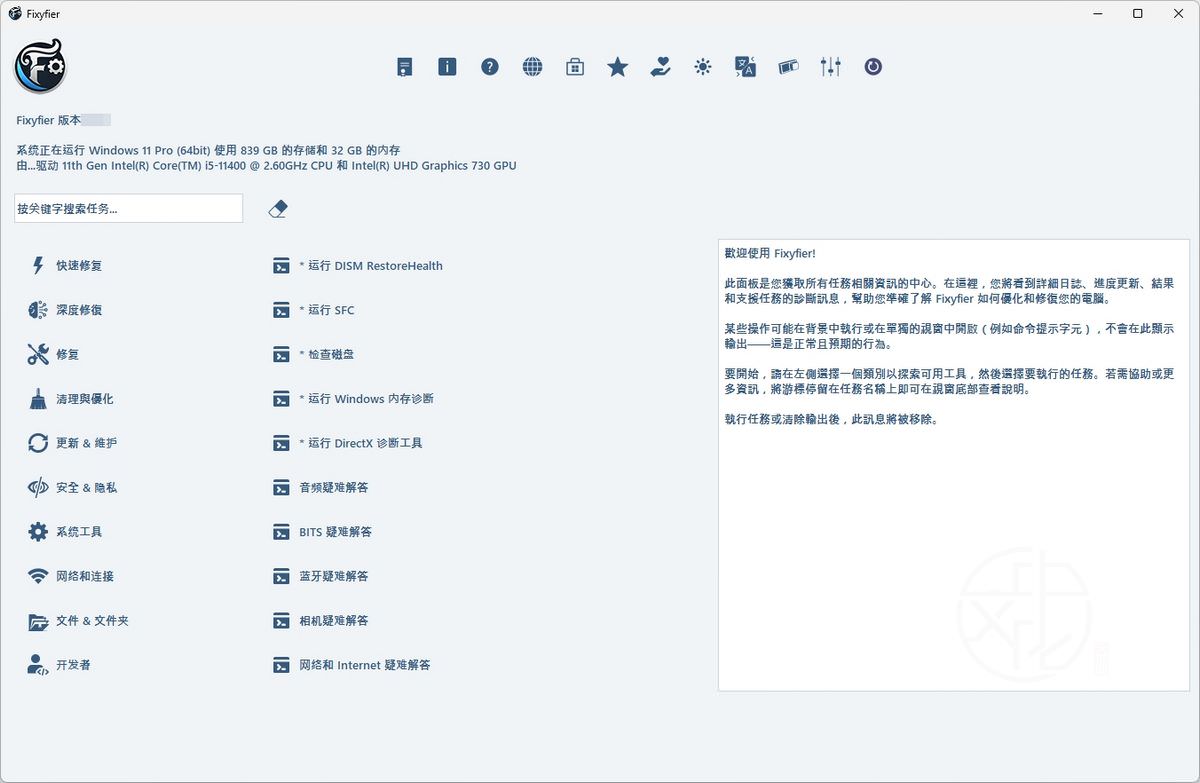Click the toolbox icon in the toolbar
This screenshot has width=1200, height=783.
pos(575,66)
